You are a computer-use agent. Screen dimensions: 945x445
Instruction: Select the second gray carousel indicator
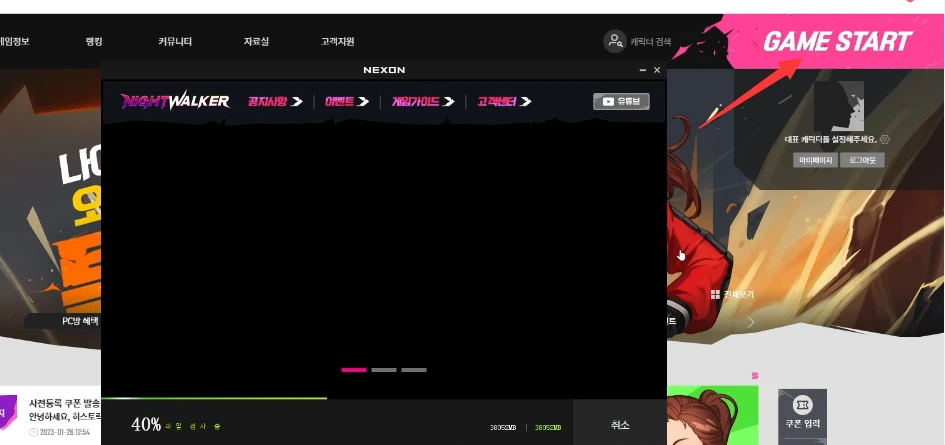[384, 370]
